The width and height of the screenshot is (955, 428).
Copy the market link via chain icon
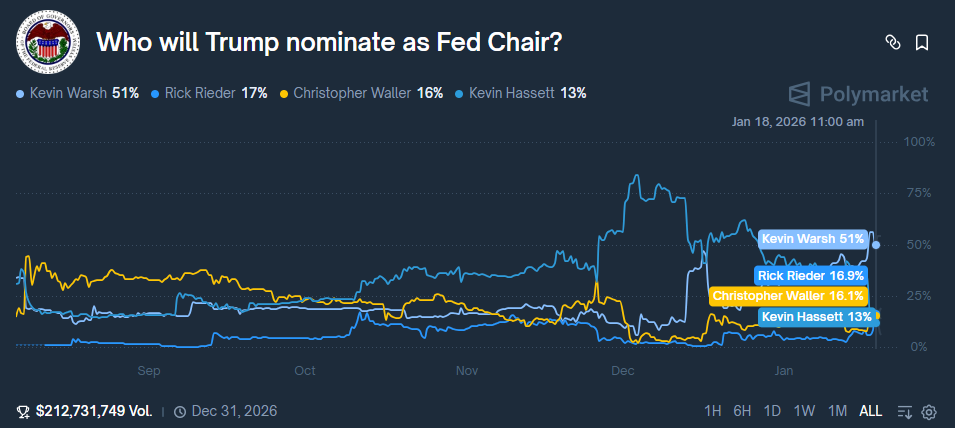pos(893,42)
